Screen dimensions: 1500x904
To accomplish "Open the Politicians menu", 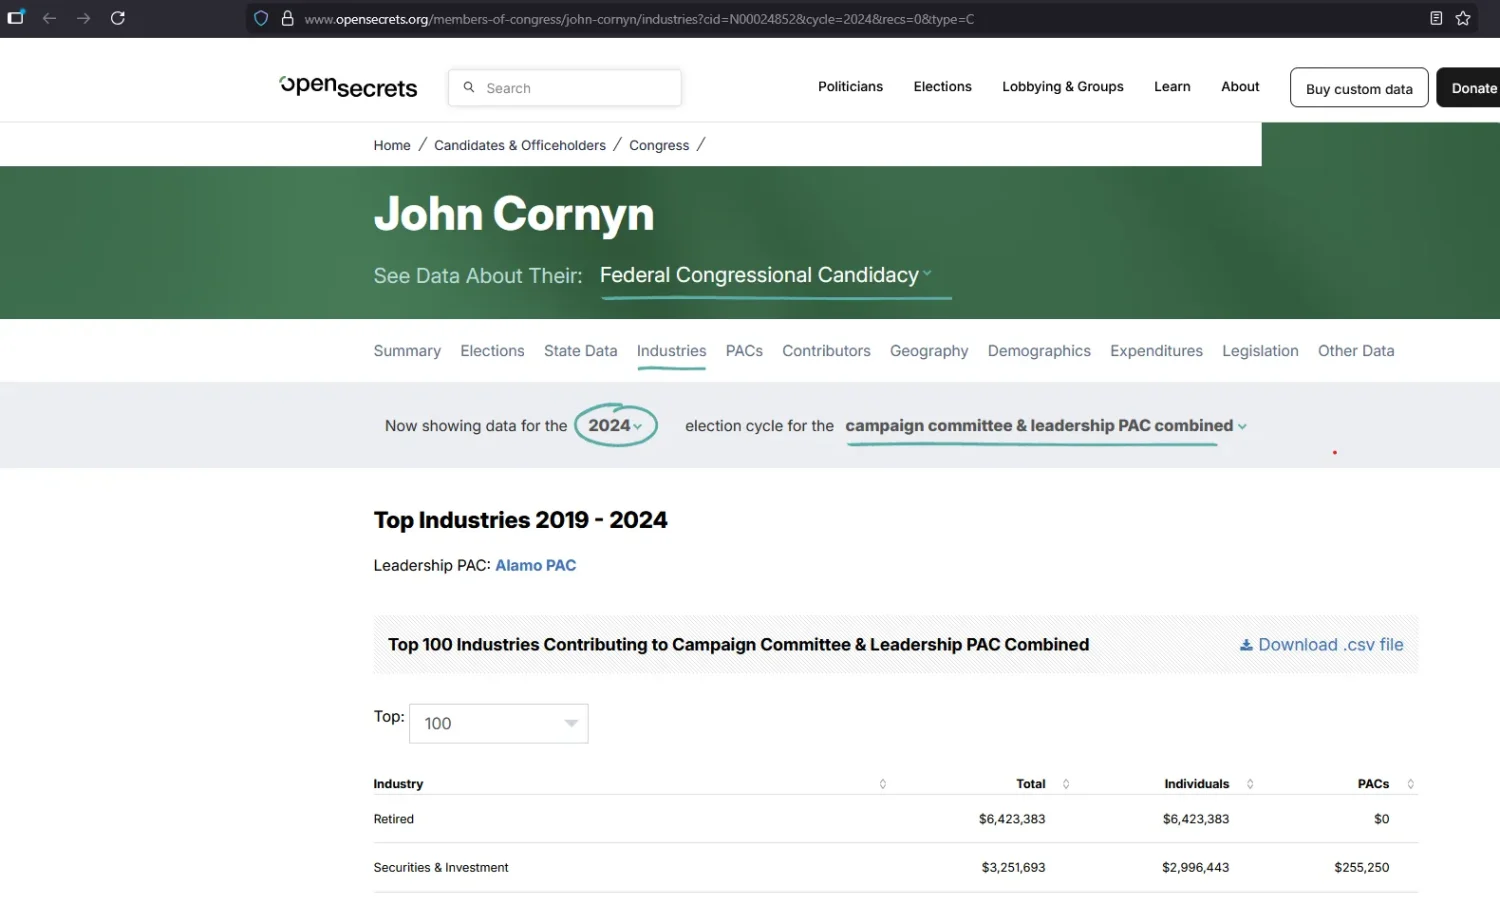I will [850, 87].
